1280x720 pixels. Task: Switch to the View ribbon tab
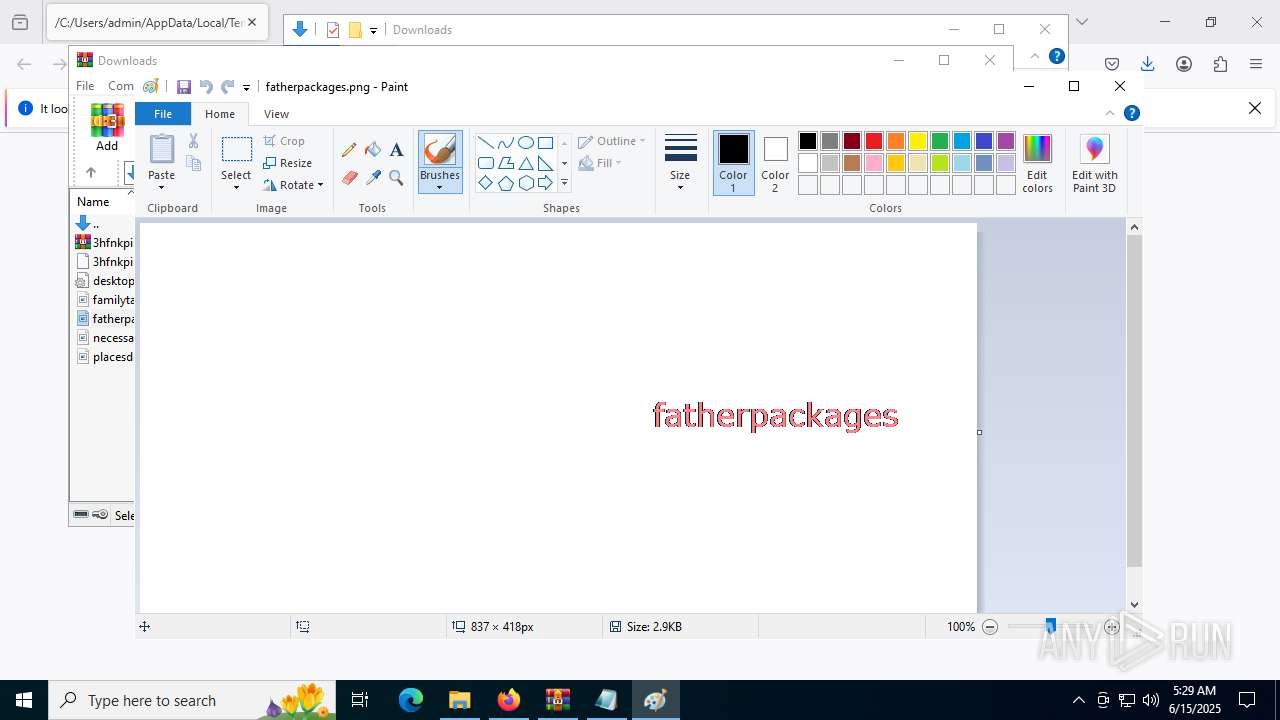(277, 114)
